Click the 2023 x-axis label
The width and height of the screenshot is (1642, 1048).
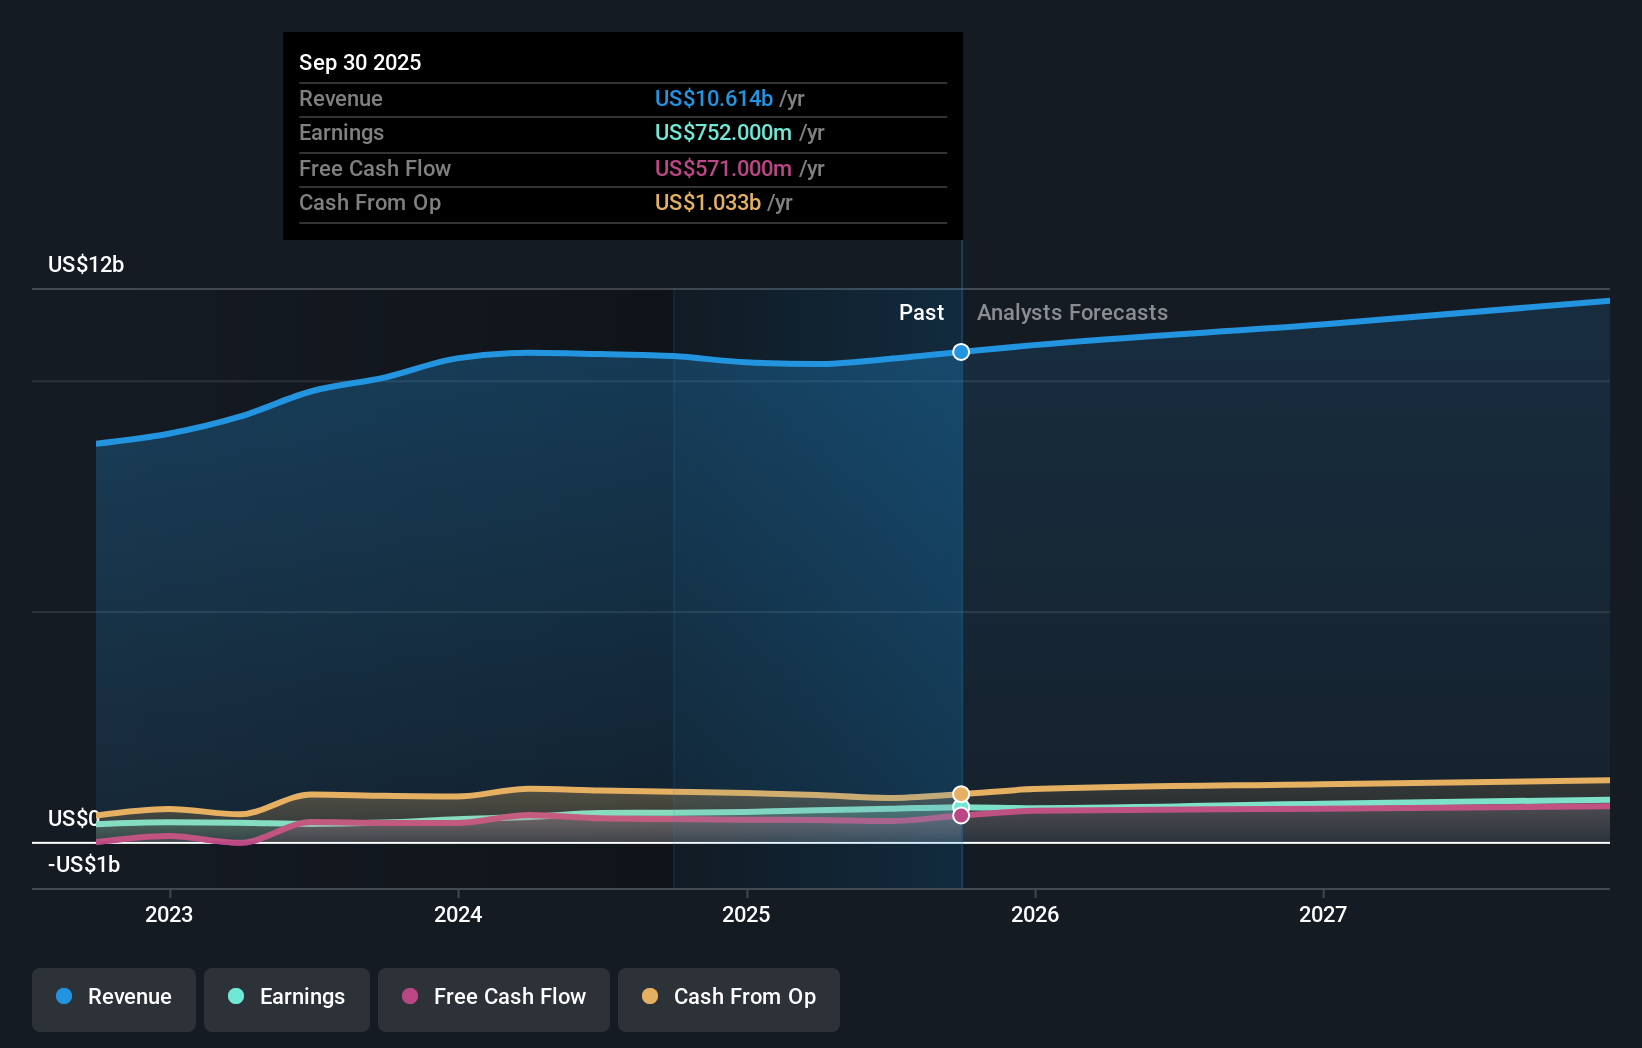point(169,914)
